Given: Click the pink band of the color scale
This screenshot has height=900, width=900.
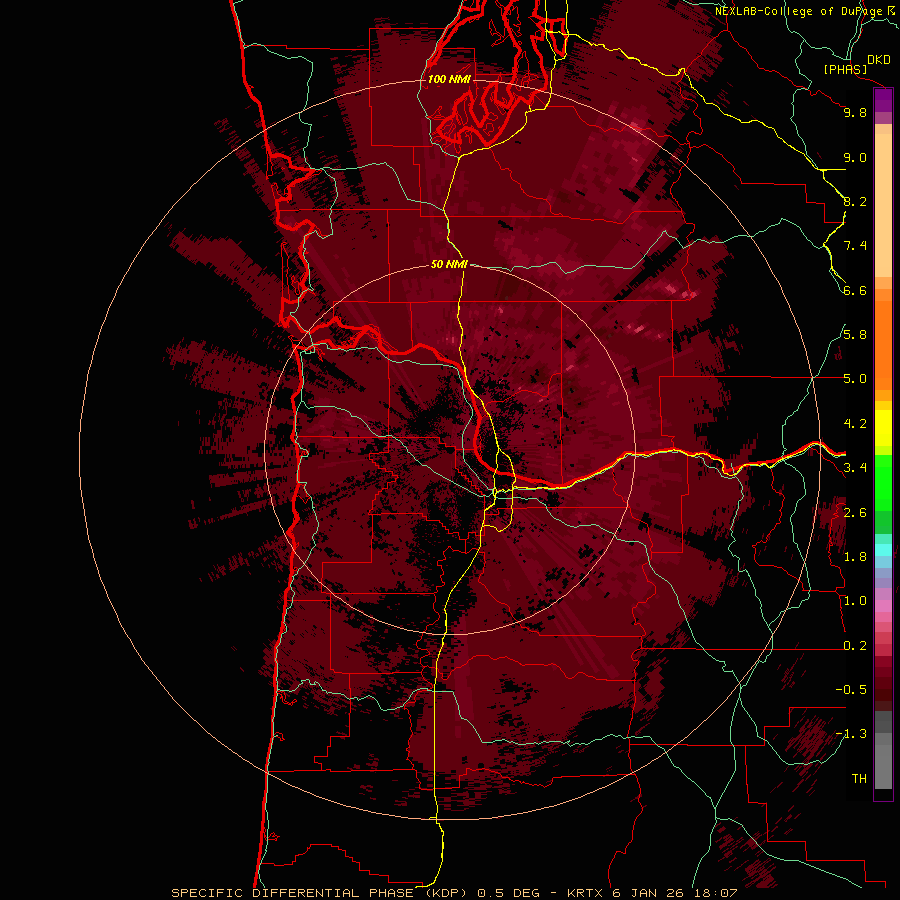Looking at the screenshot, I should 883,606.
